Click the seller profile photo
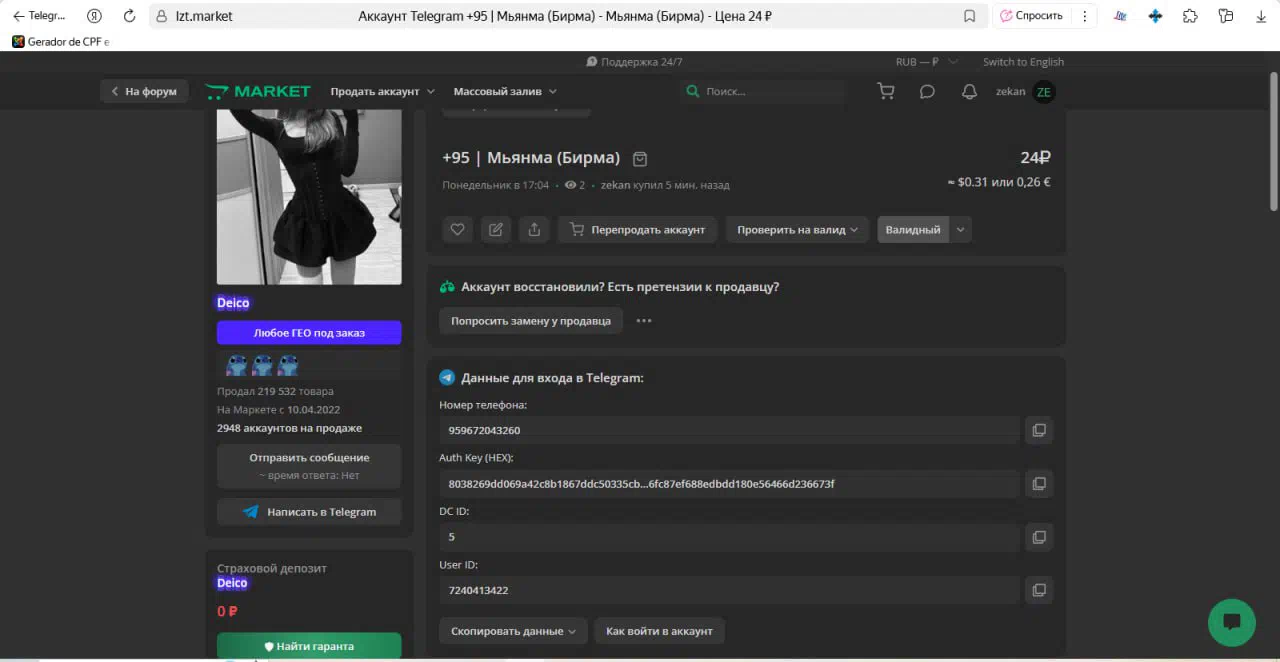 [309, 197]
